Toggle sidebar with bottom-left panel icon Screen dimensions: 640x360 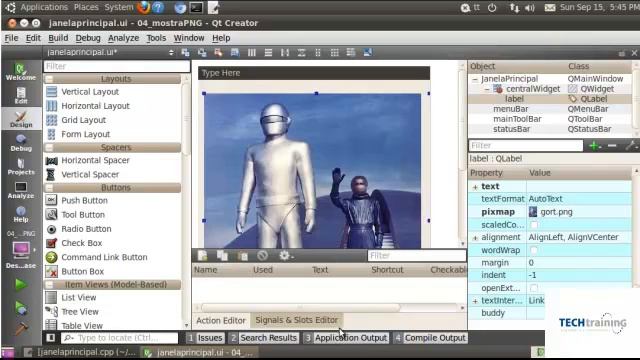51,338
